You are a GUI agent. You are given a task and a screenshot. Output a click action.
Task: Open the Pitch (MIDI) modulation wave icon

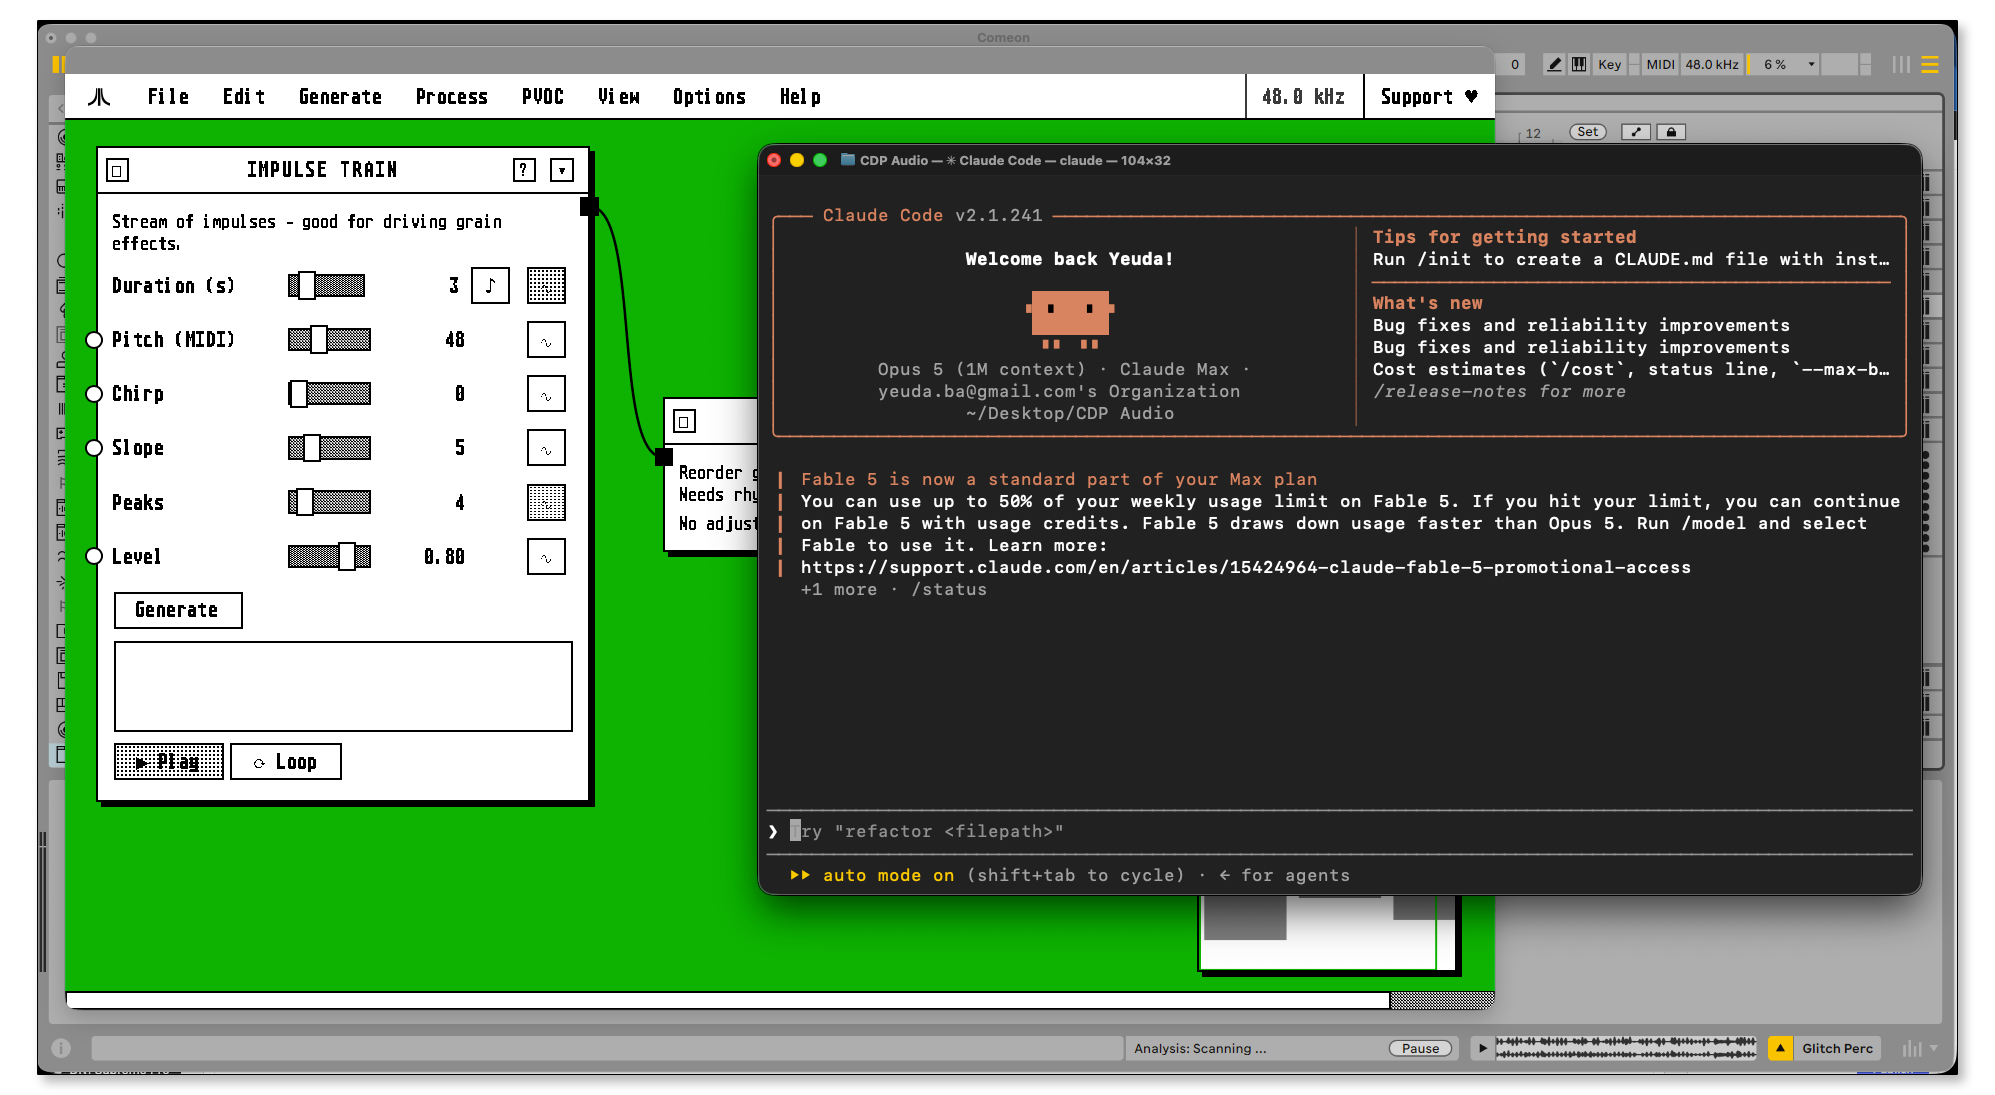coord(546,340)
